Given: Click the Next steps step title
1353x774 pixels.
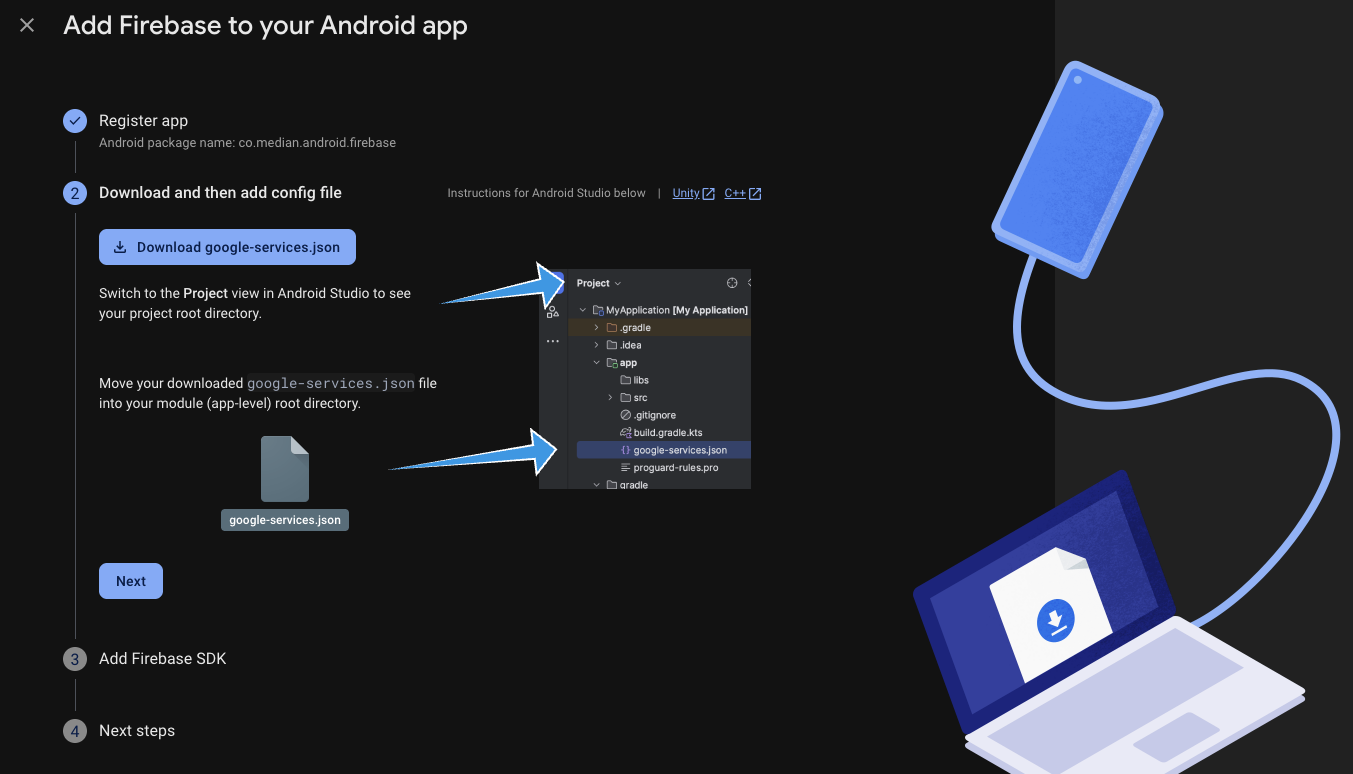Looking at the screenshot, I should point(137,731).
